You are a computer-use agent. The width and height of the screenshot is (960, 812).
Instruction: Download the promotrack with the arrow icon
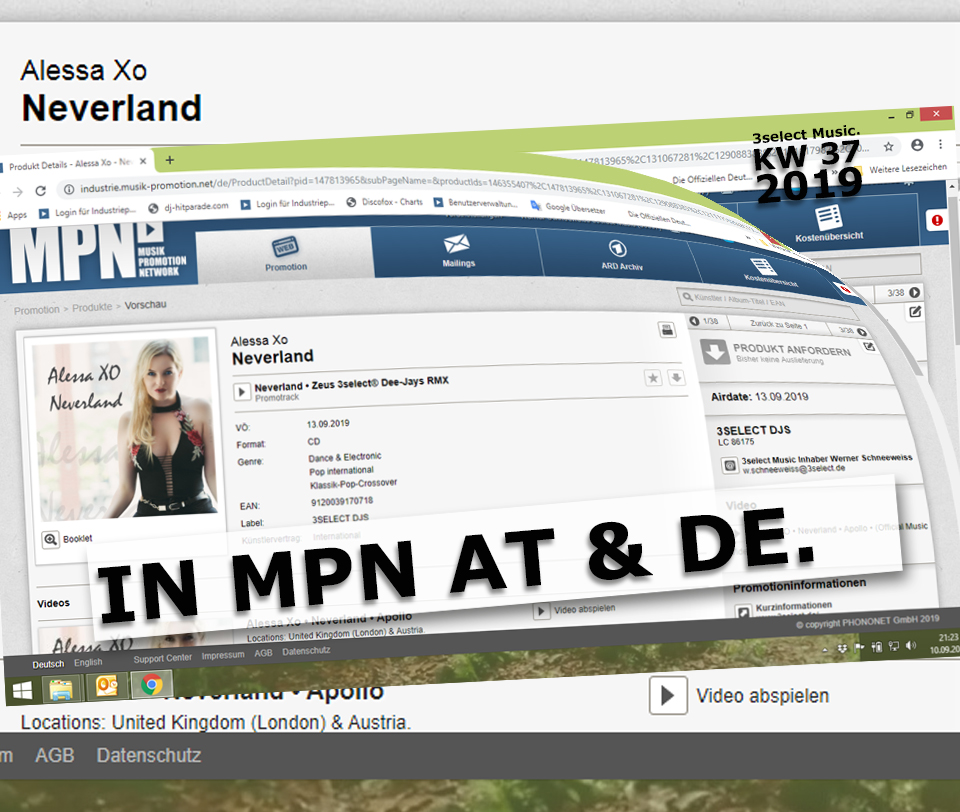[676, 377]
